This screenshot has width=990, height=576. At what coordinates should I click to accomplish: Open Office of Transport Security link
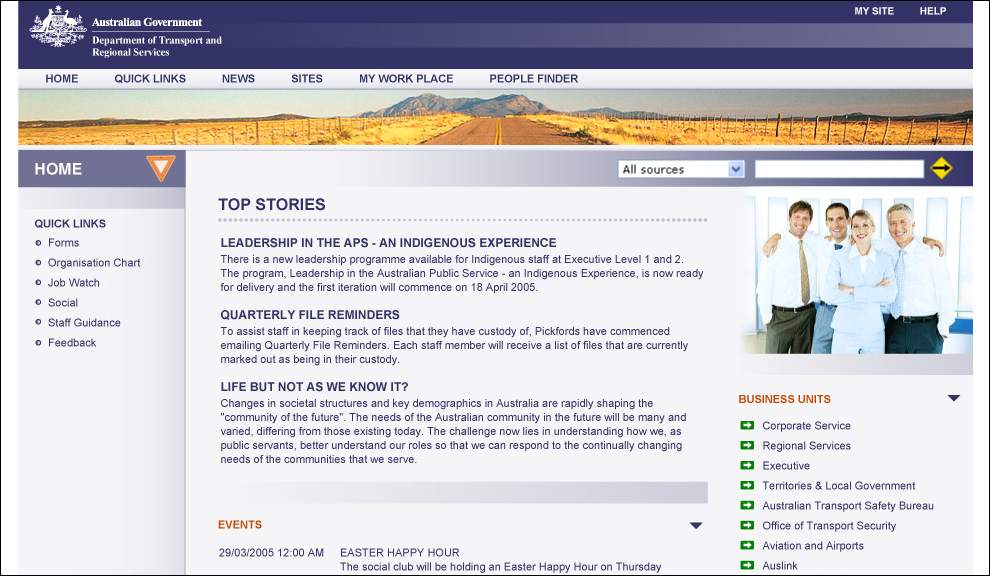coord(829,525)
